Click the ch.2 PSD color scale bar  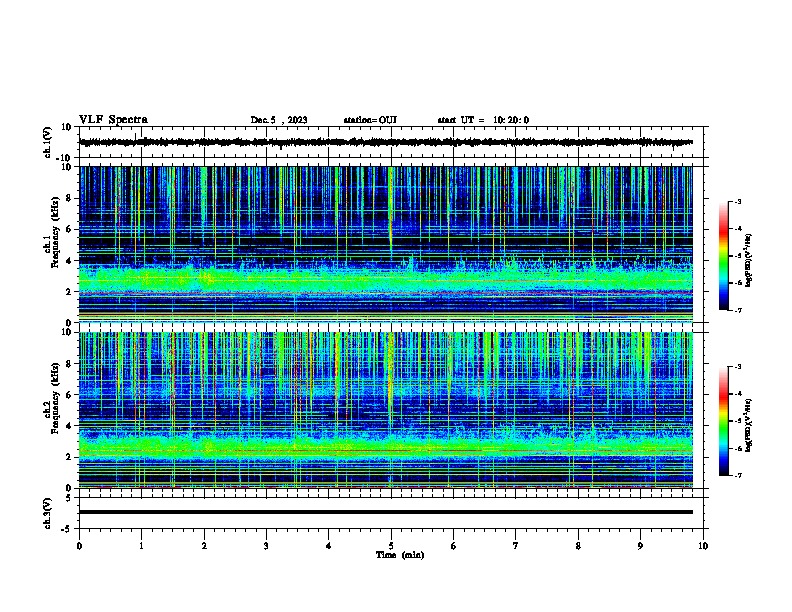723,421
